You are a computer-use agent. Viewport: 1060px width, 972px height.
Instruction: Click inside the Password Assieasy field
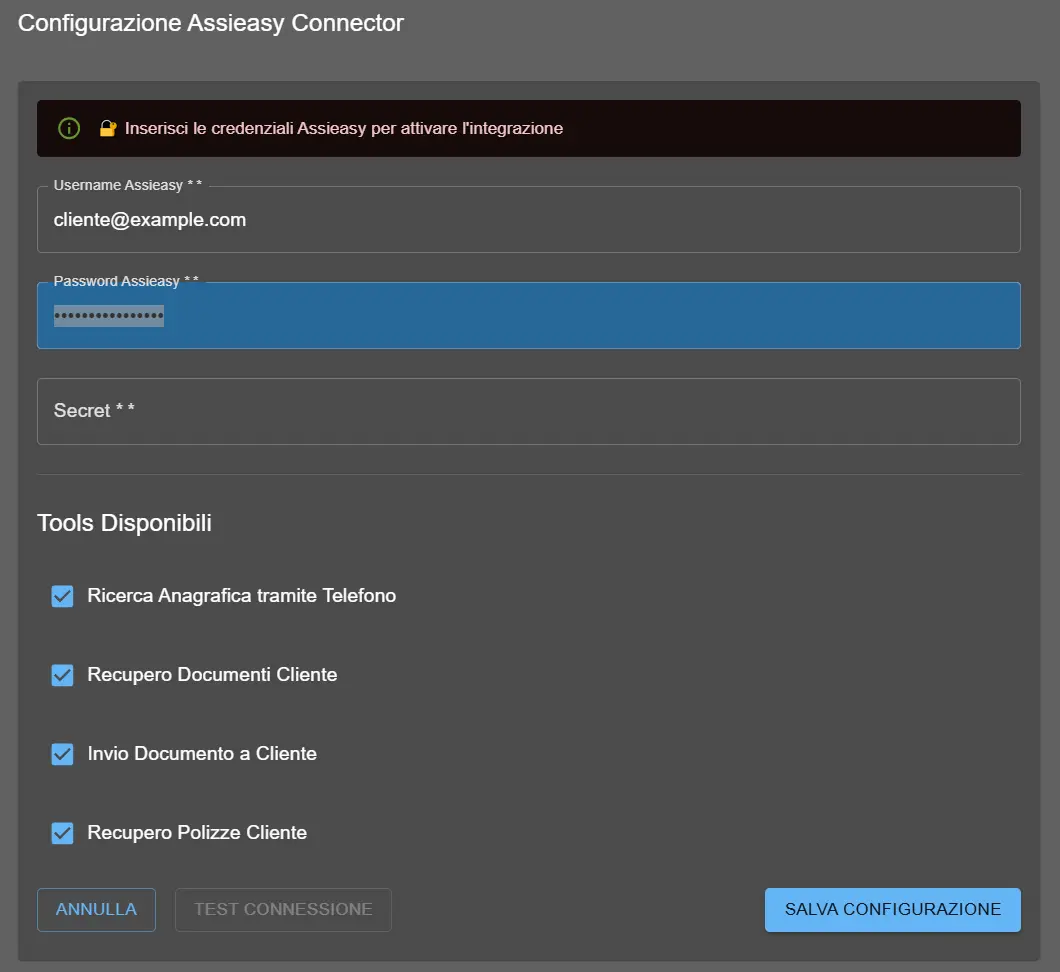tap(500, 315)
